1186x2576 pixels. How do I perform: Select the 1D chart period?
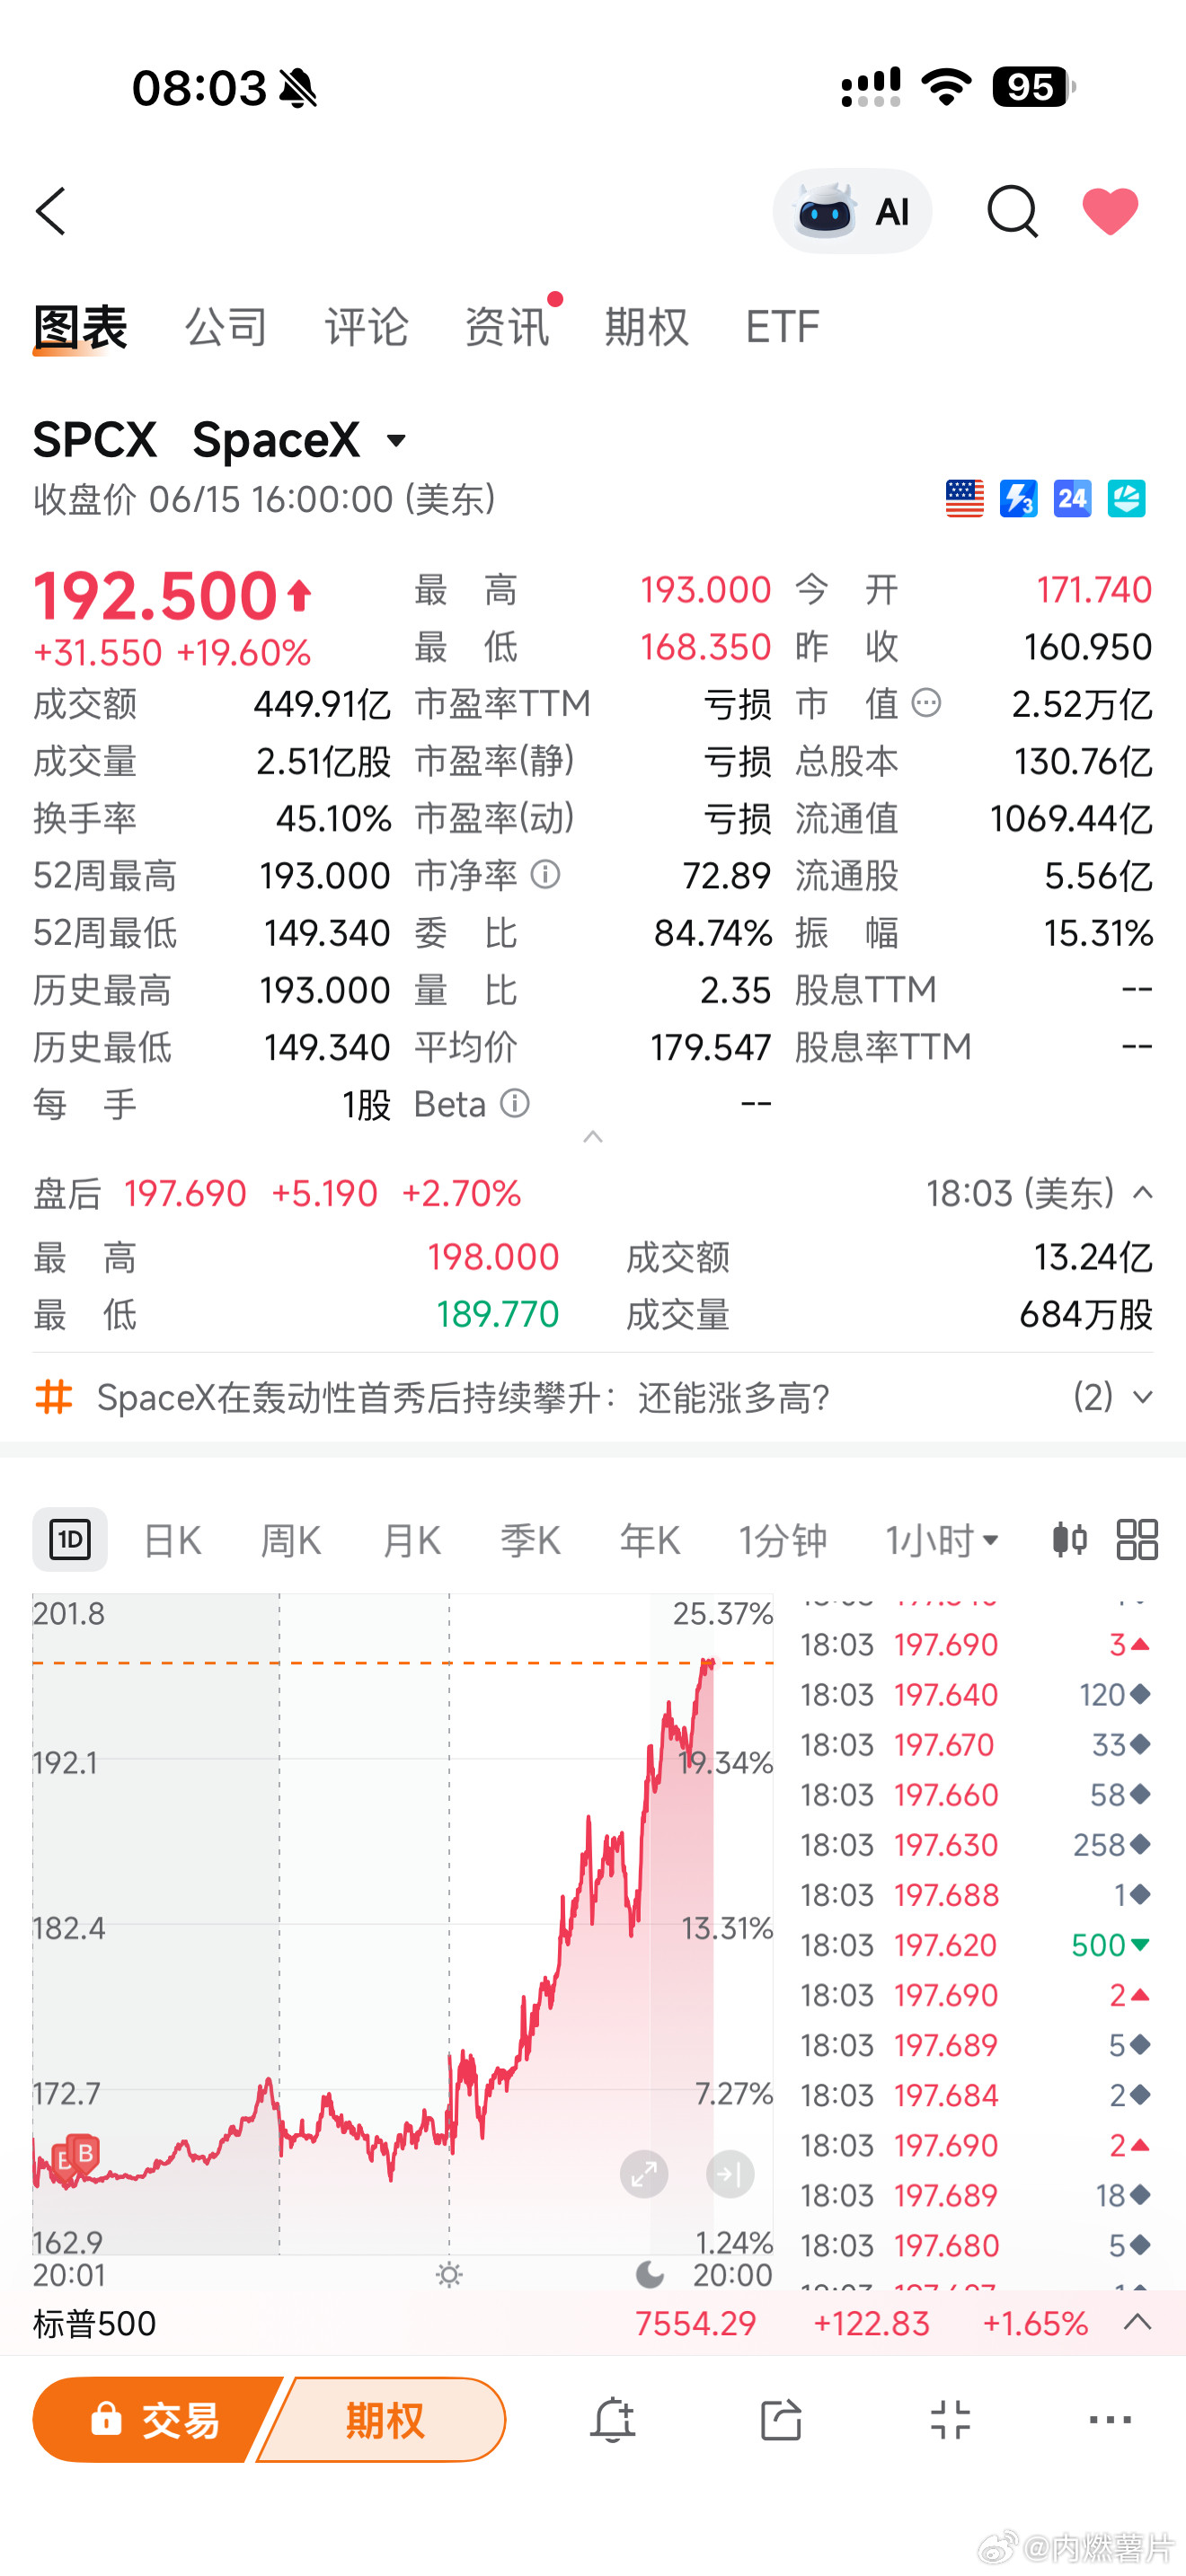point(70,1539)
